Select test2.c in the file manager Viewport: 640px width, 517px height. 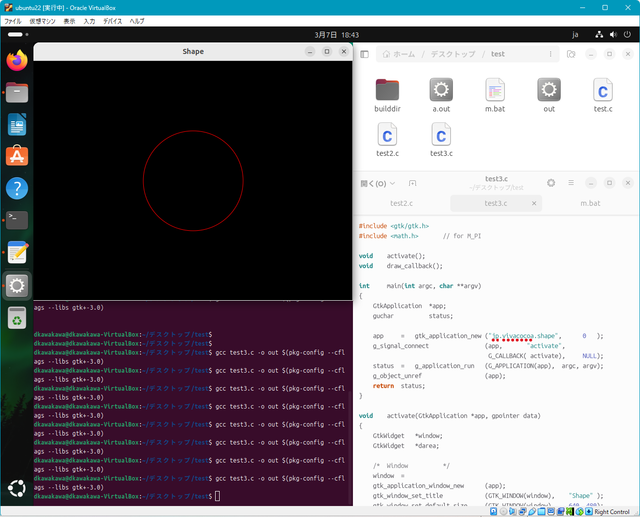coord(387,136)
